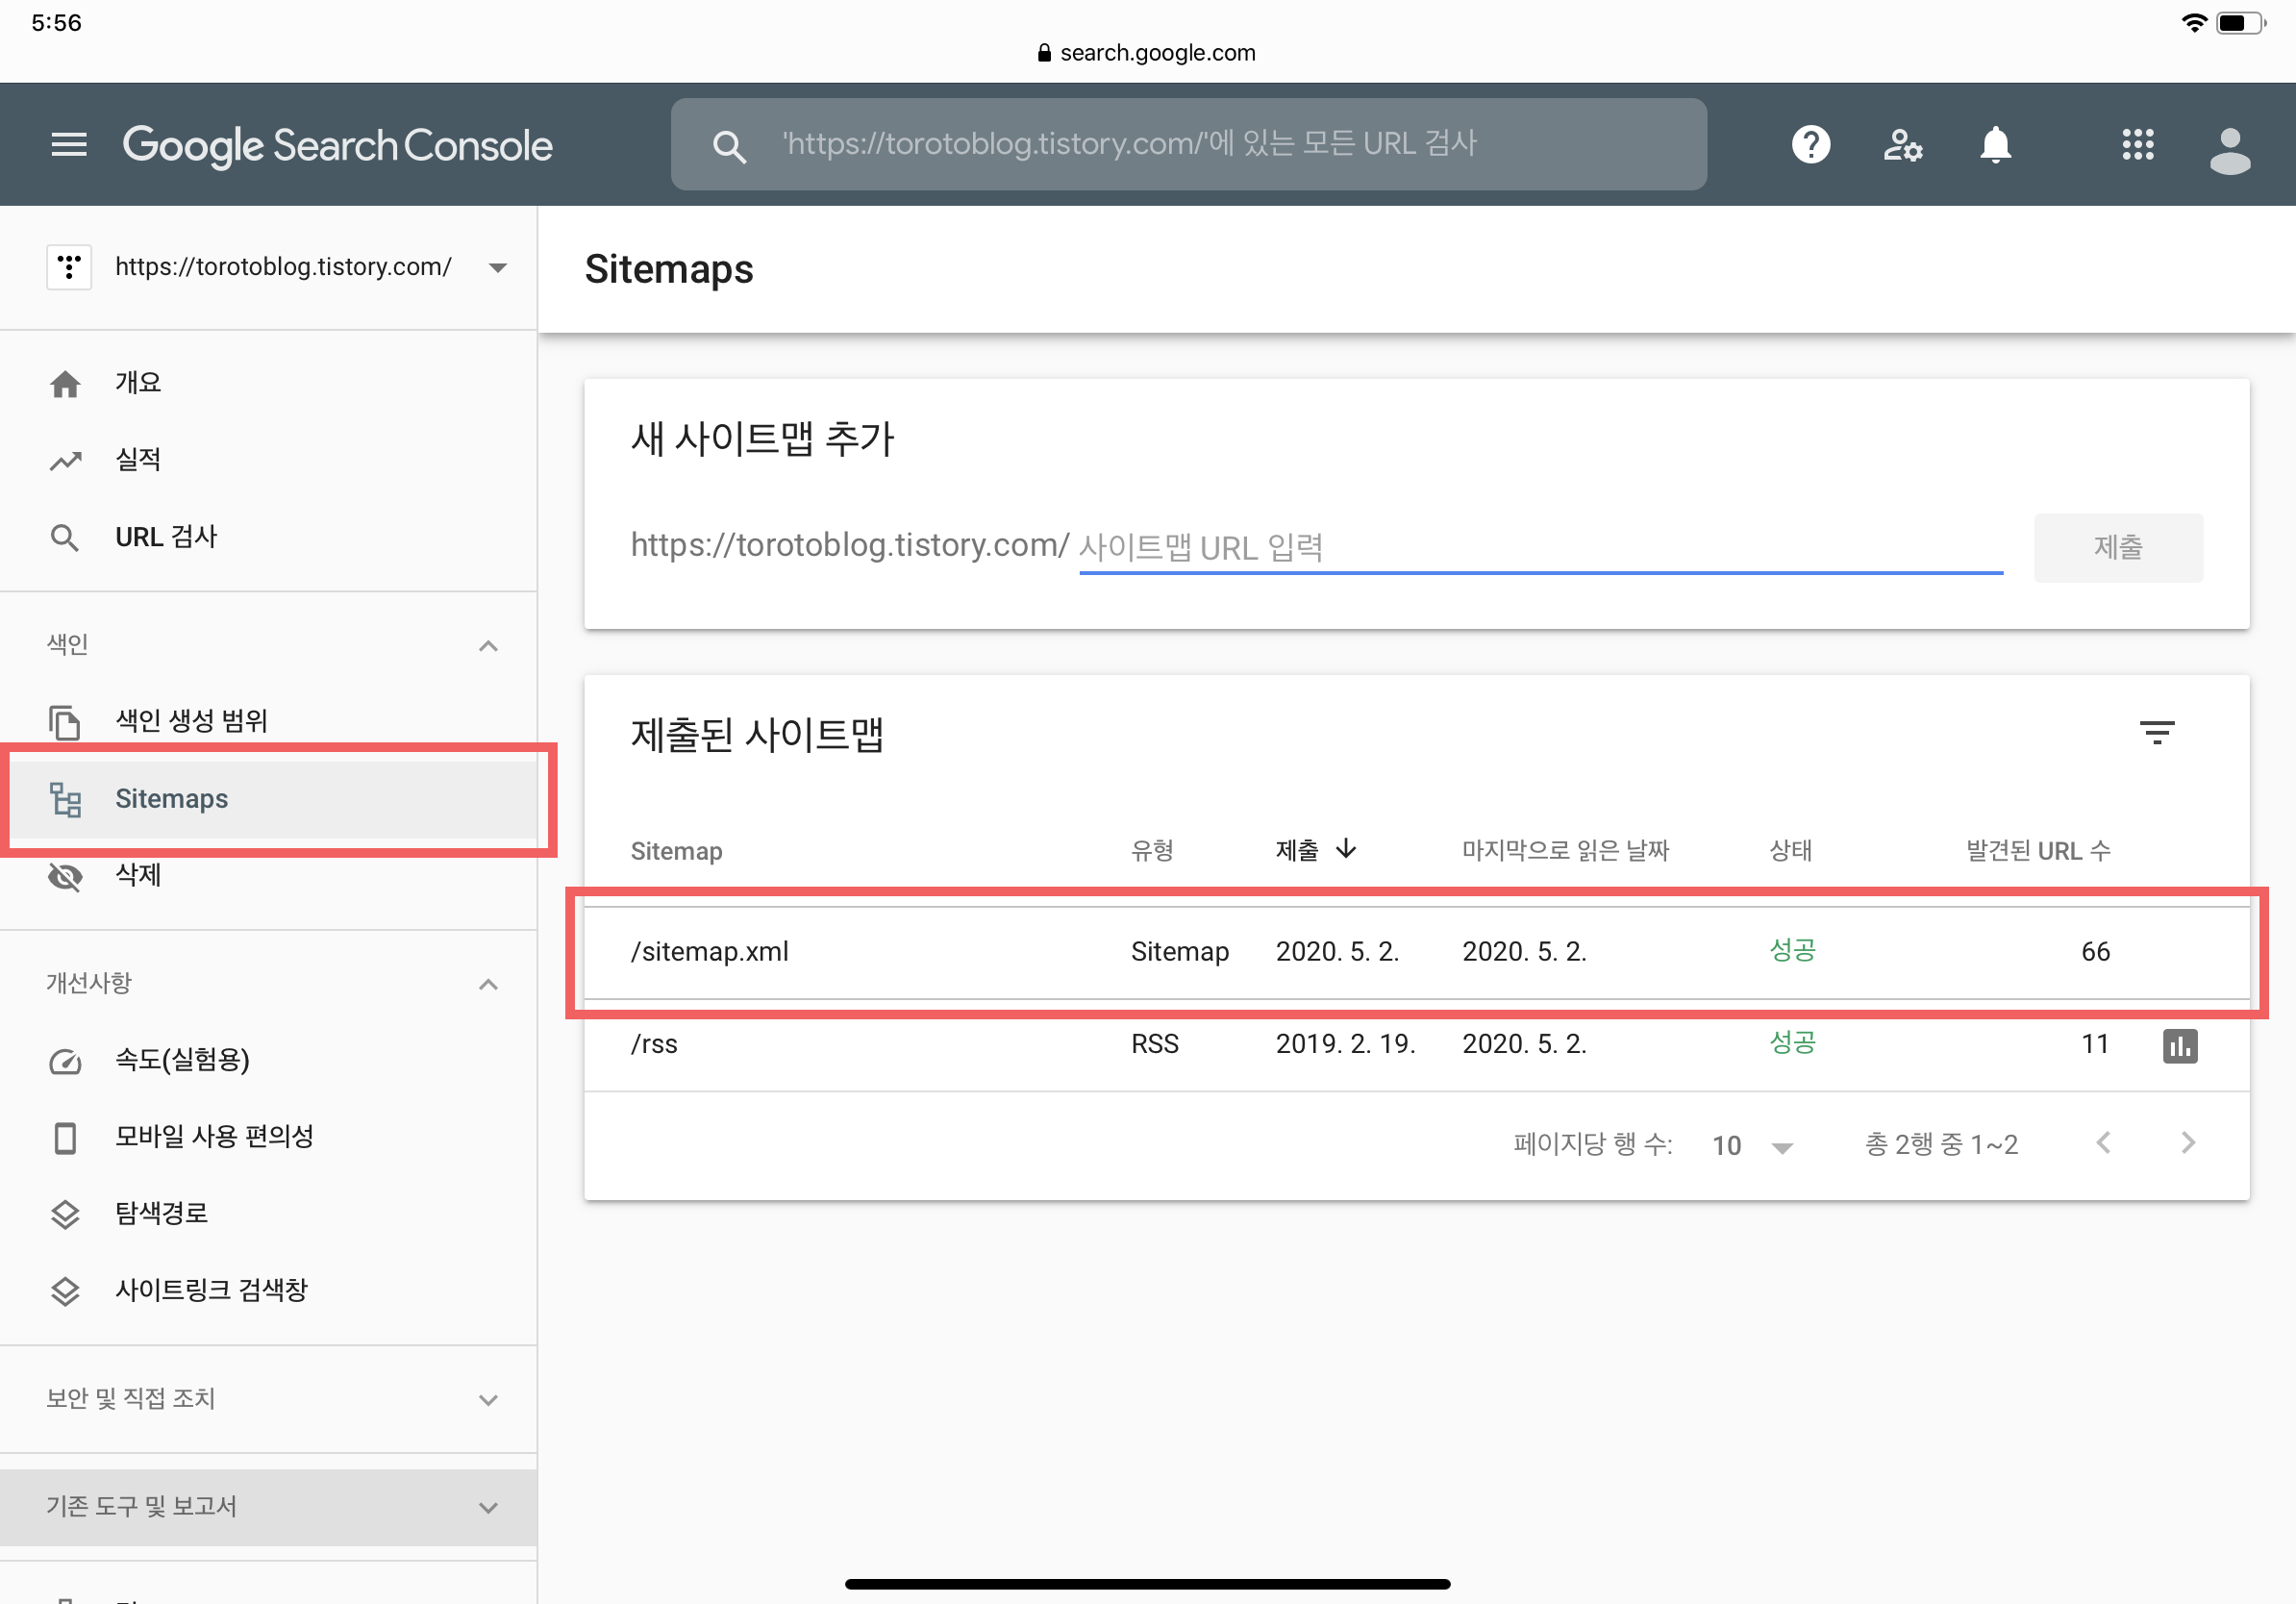This screenshot has width=2296, height=1604.
Task: Collapse the 색인 section
Action: (x=488, y=645)
